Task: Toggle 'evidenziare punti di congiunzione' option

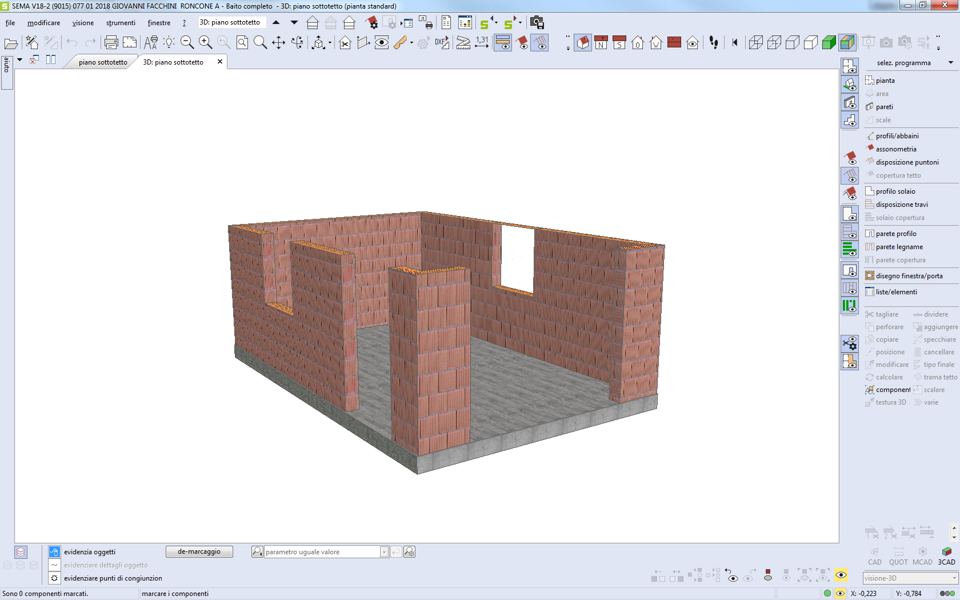Action: tap(55, 578)
